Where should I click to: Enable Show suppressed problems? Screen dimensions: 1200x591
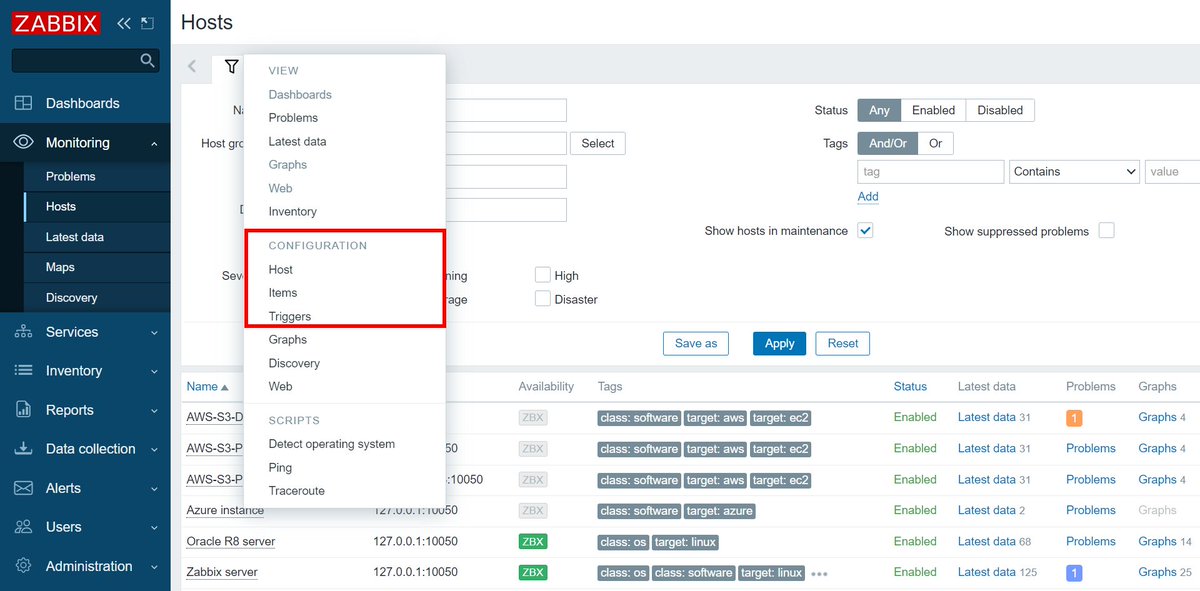pos(1107,230)
